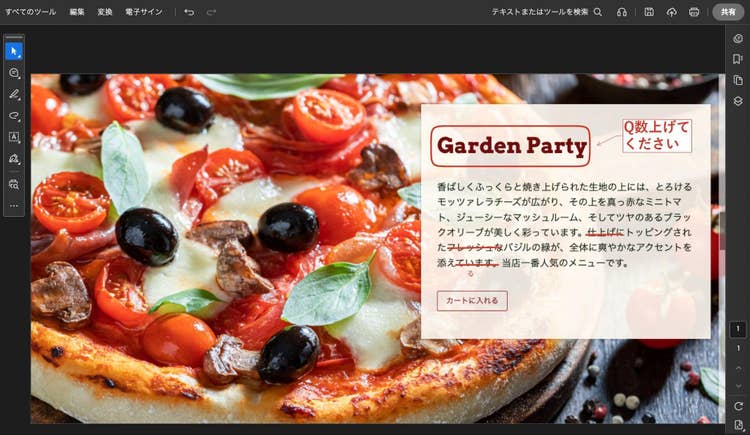Click strikethrough markup on 仕上げに
750x435 pixels.
605,233
